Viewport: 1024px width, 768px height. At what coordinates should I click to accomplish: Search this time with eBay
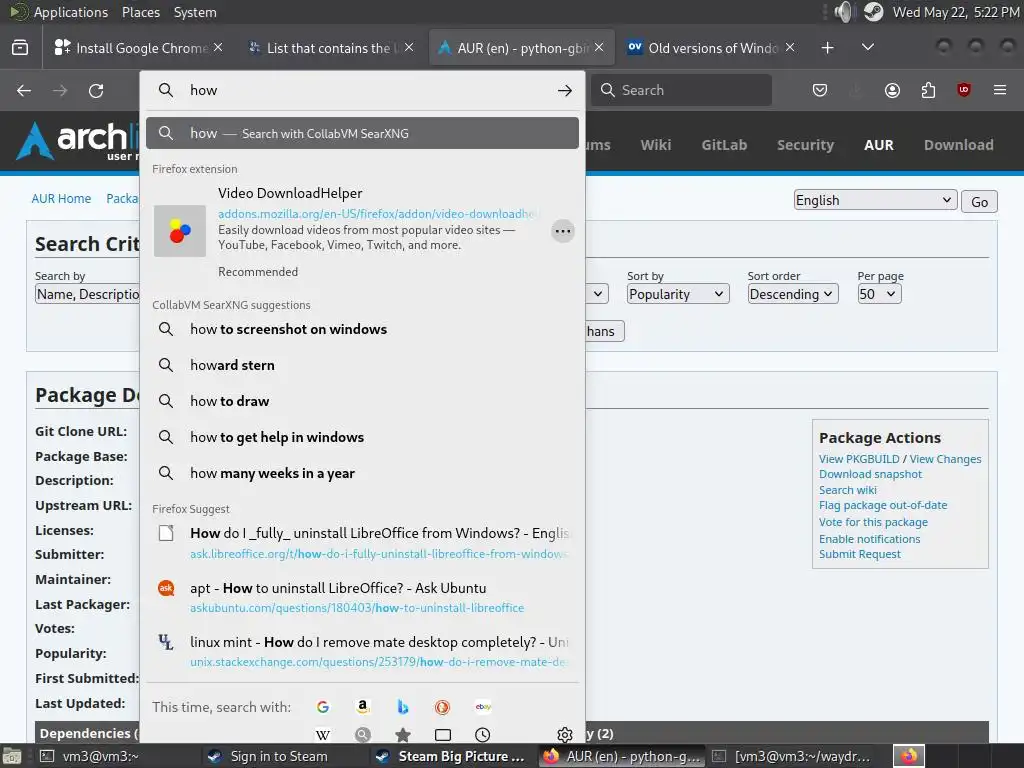(x=483, y=707)
